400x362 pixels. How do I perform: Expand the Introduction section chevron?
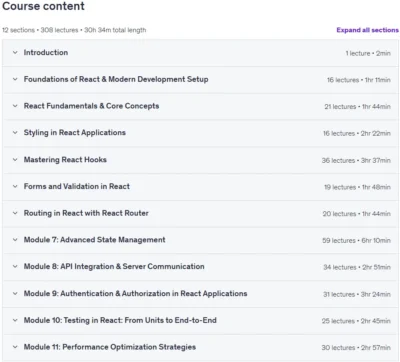coord(15,52)
